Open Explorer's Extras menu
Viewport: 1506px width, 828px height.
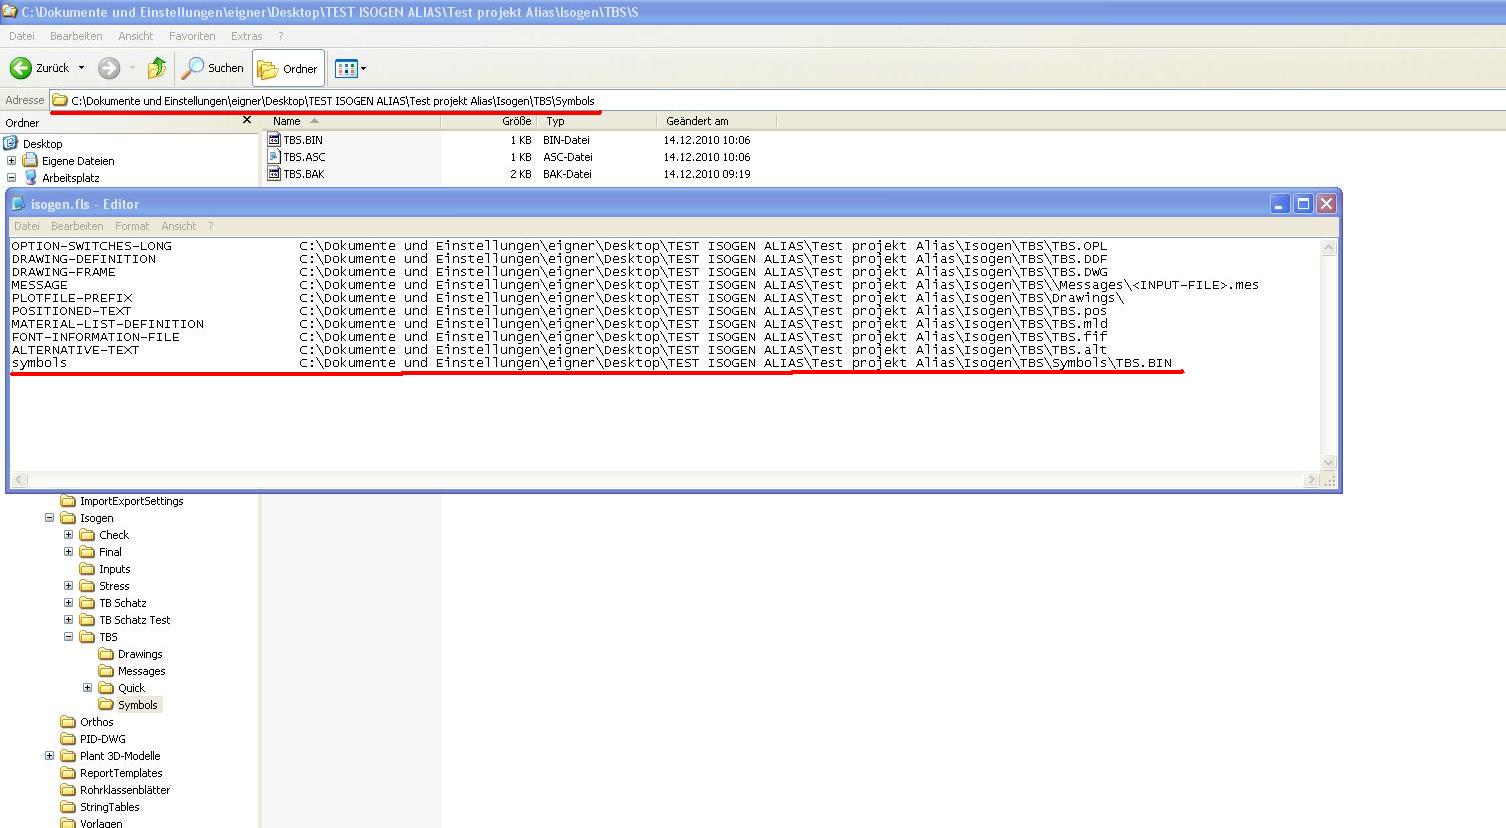(246, 36)
